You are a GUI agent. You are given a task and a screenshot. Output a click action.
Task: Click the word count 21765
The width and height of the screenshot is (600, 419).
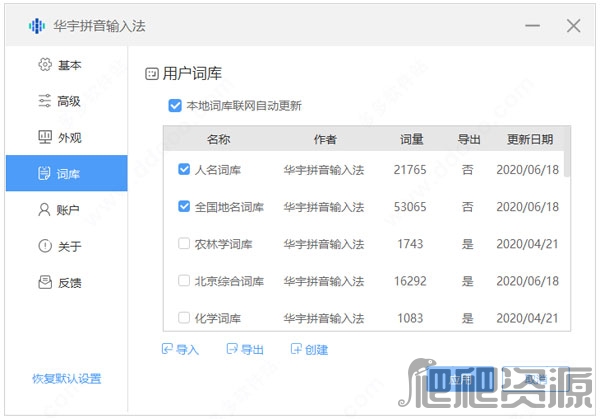pos(410,170)
